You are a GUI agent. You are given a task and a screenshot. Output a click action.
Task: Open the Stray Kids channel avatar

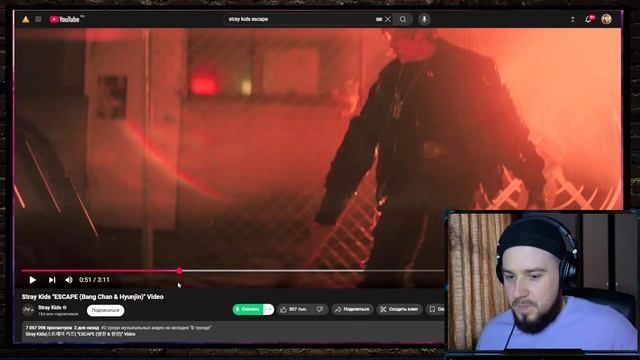tap(28, 310)
